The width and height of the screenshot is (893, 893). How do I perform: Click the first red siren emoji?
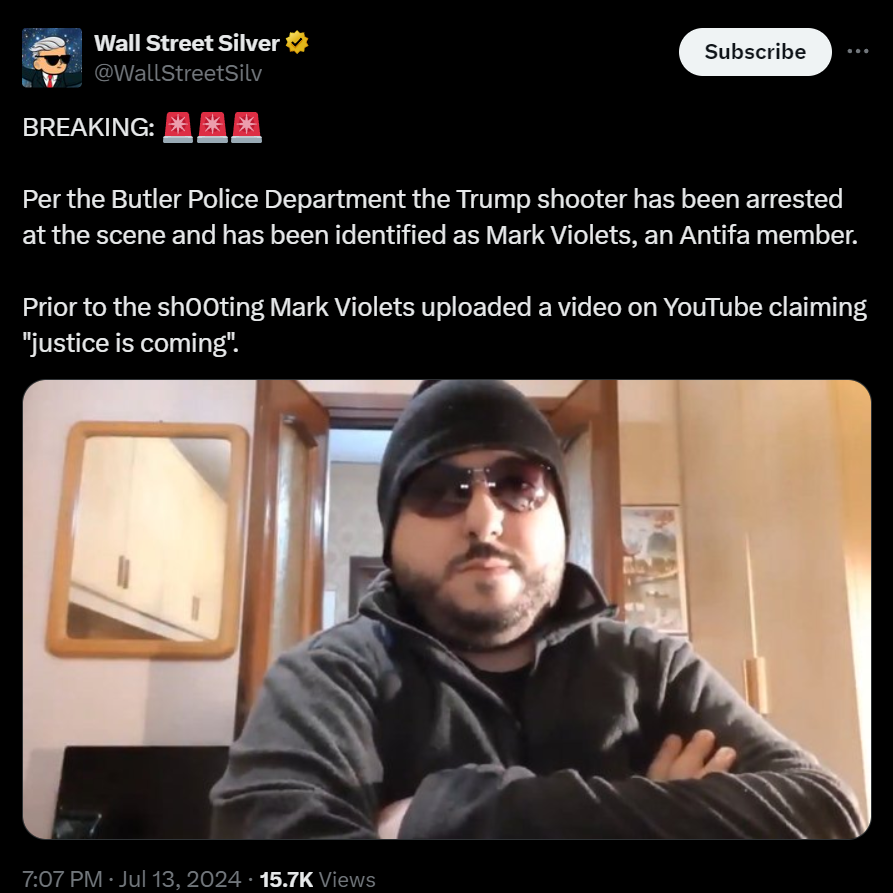tap(178, 127)
